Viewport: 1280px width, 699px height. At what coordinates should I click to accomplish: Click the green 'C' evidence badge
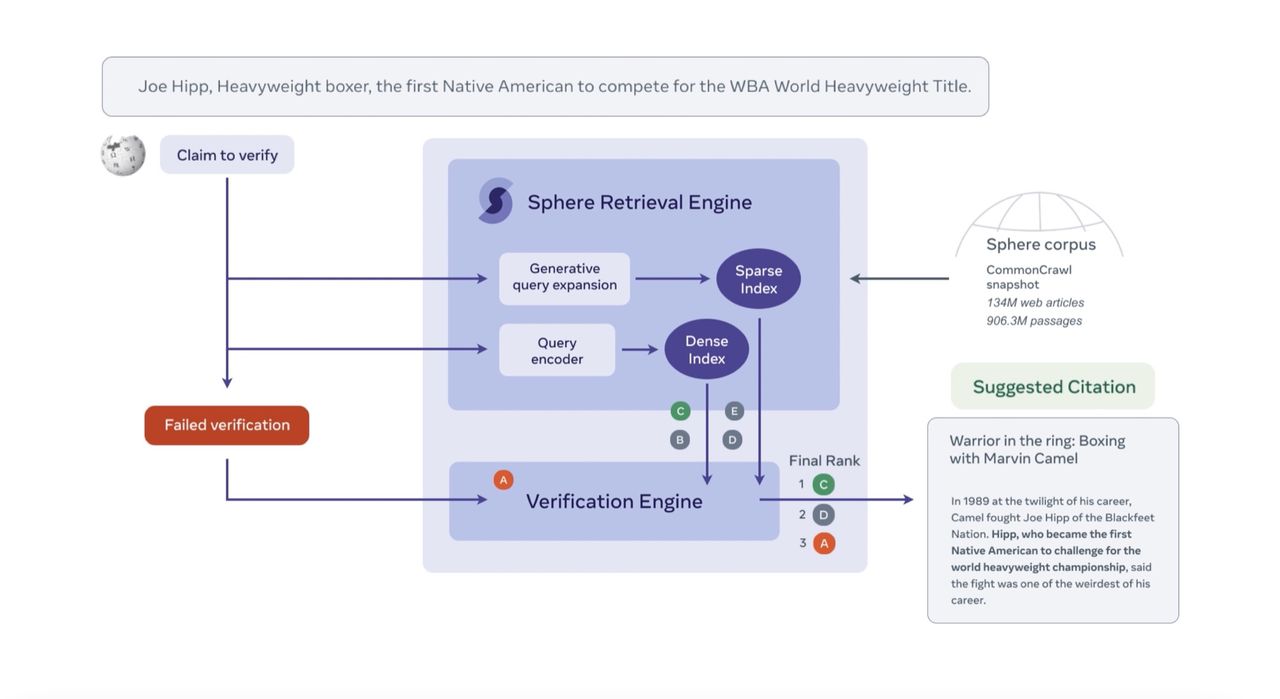click(x=680, y=410)
